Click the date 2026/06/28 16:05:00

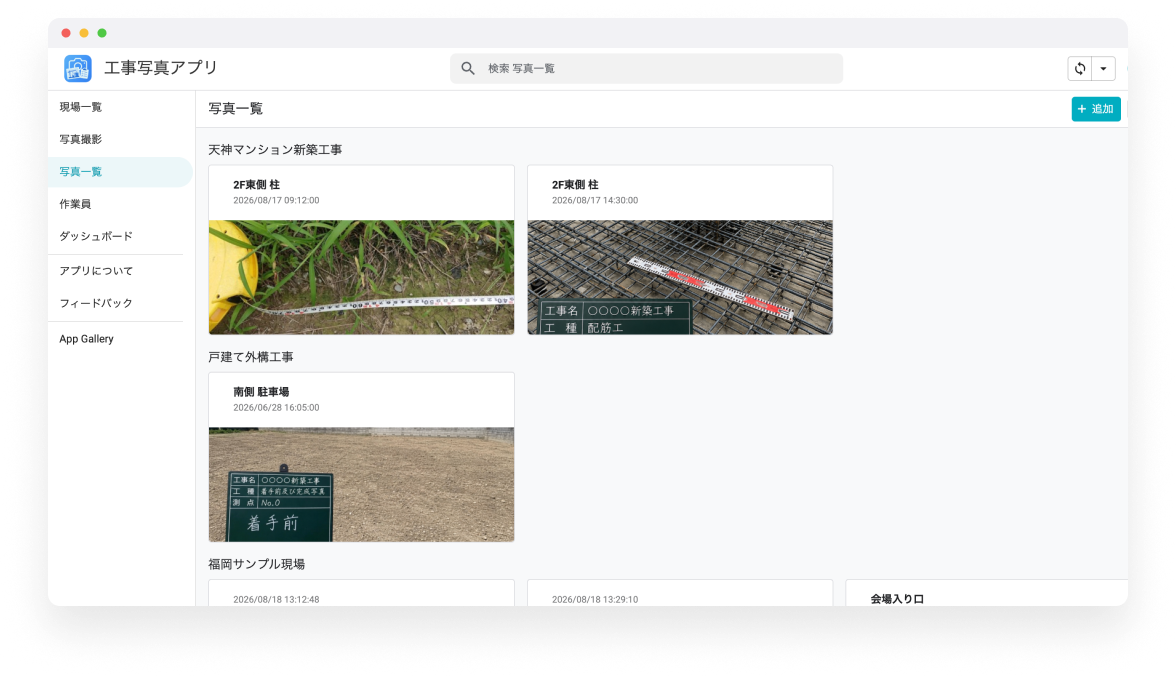[x=276, y=408]
